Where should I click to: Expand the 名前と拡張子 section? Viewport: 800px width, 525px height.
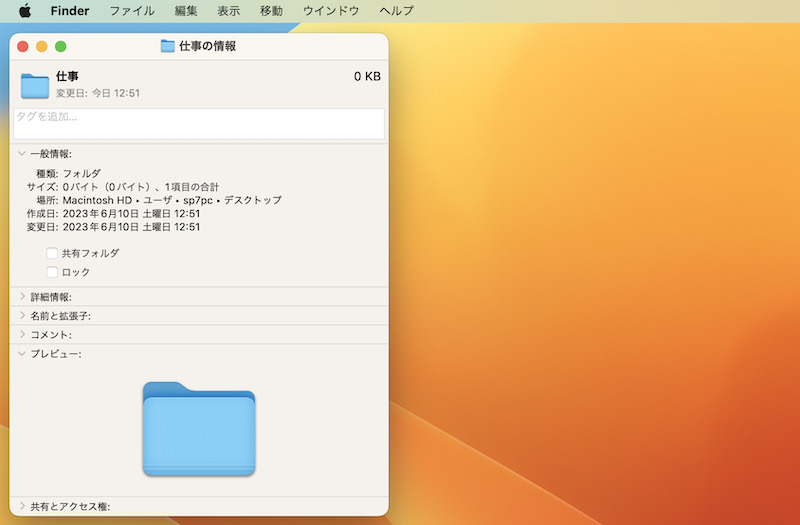(x=22, y=316)
